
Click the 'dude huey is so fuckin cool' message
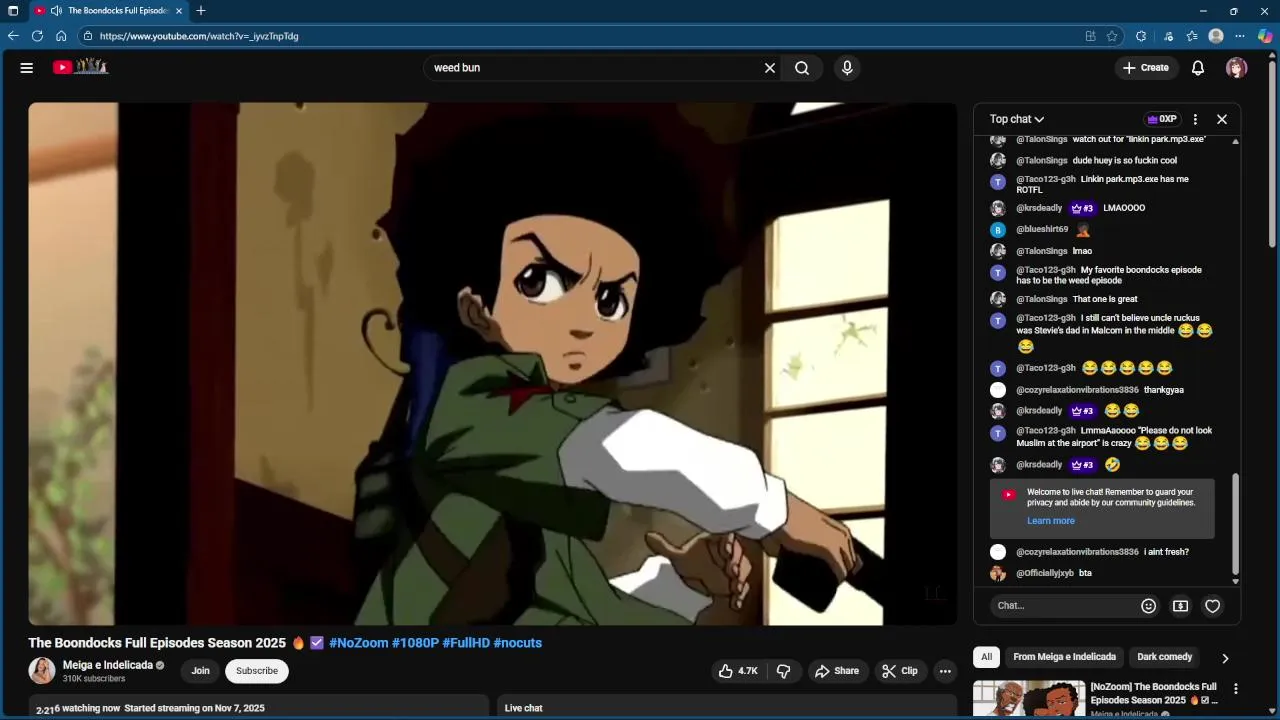click(x=1125, y=161)
